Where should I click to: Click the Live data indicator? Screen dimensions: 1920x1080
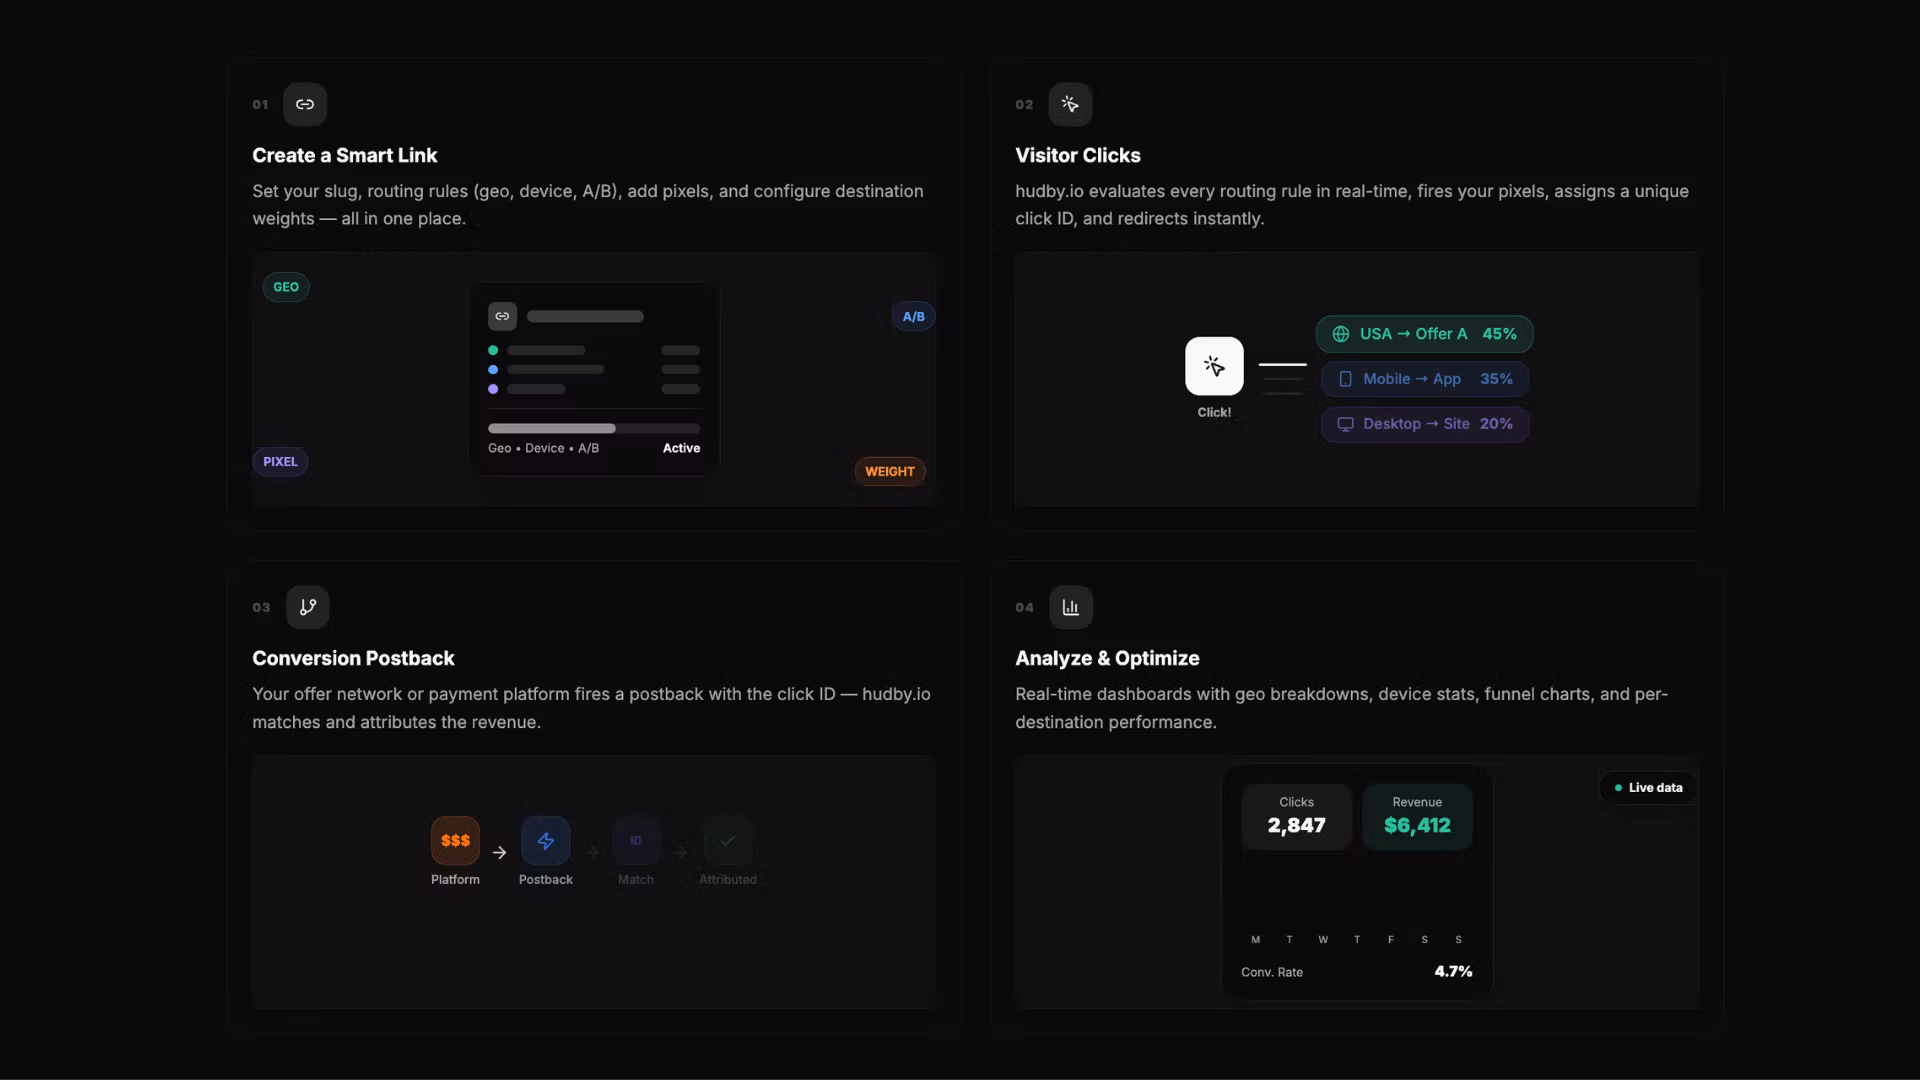(x=1648, y=788)
